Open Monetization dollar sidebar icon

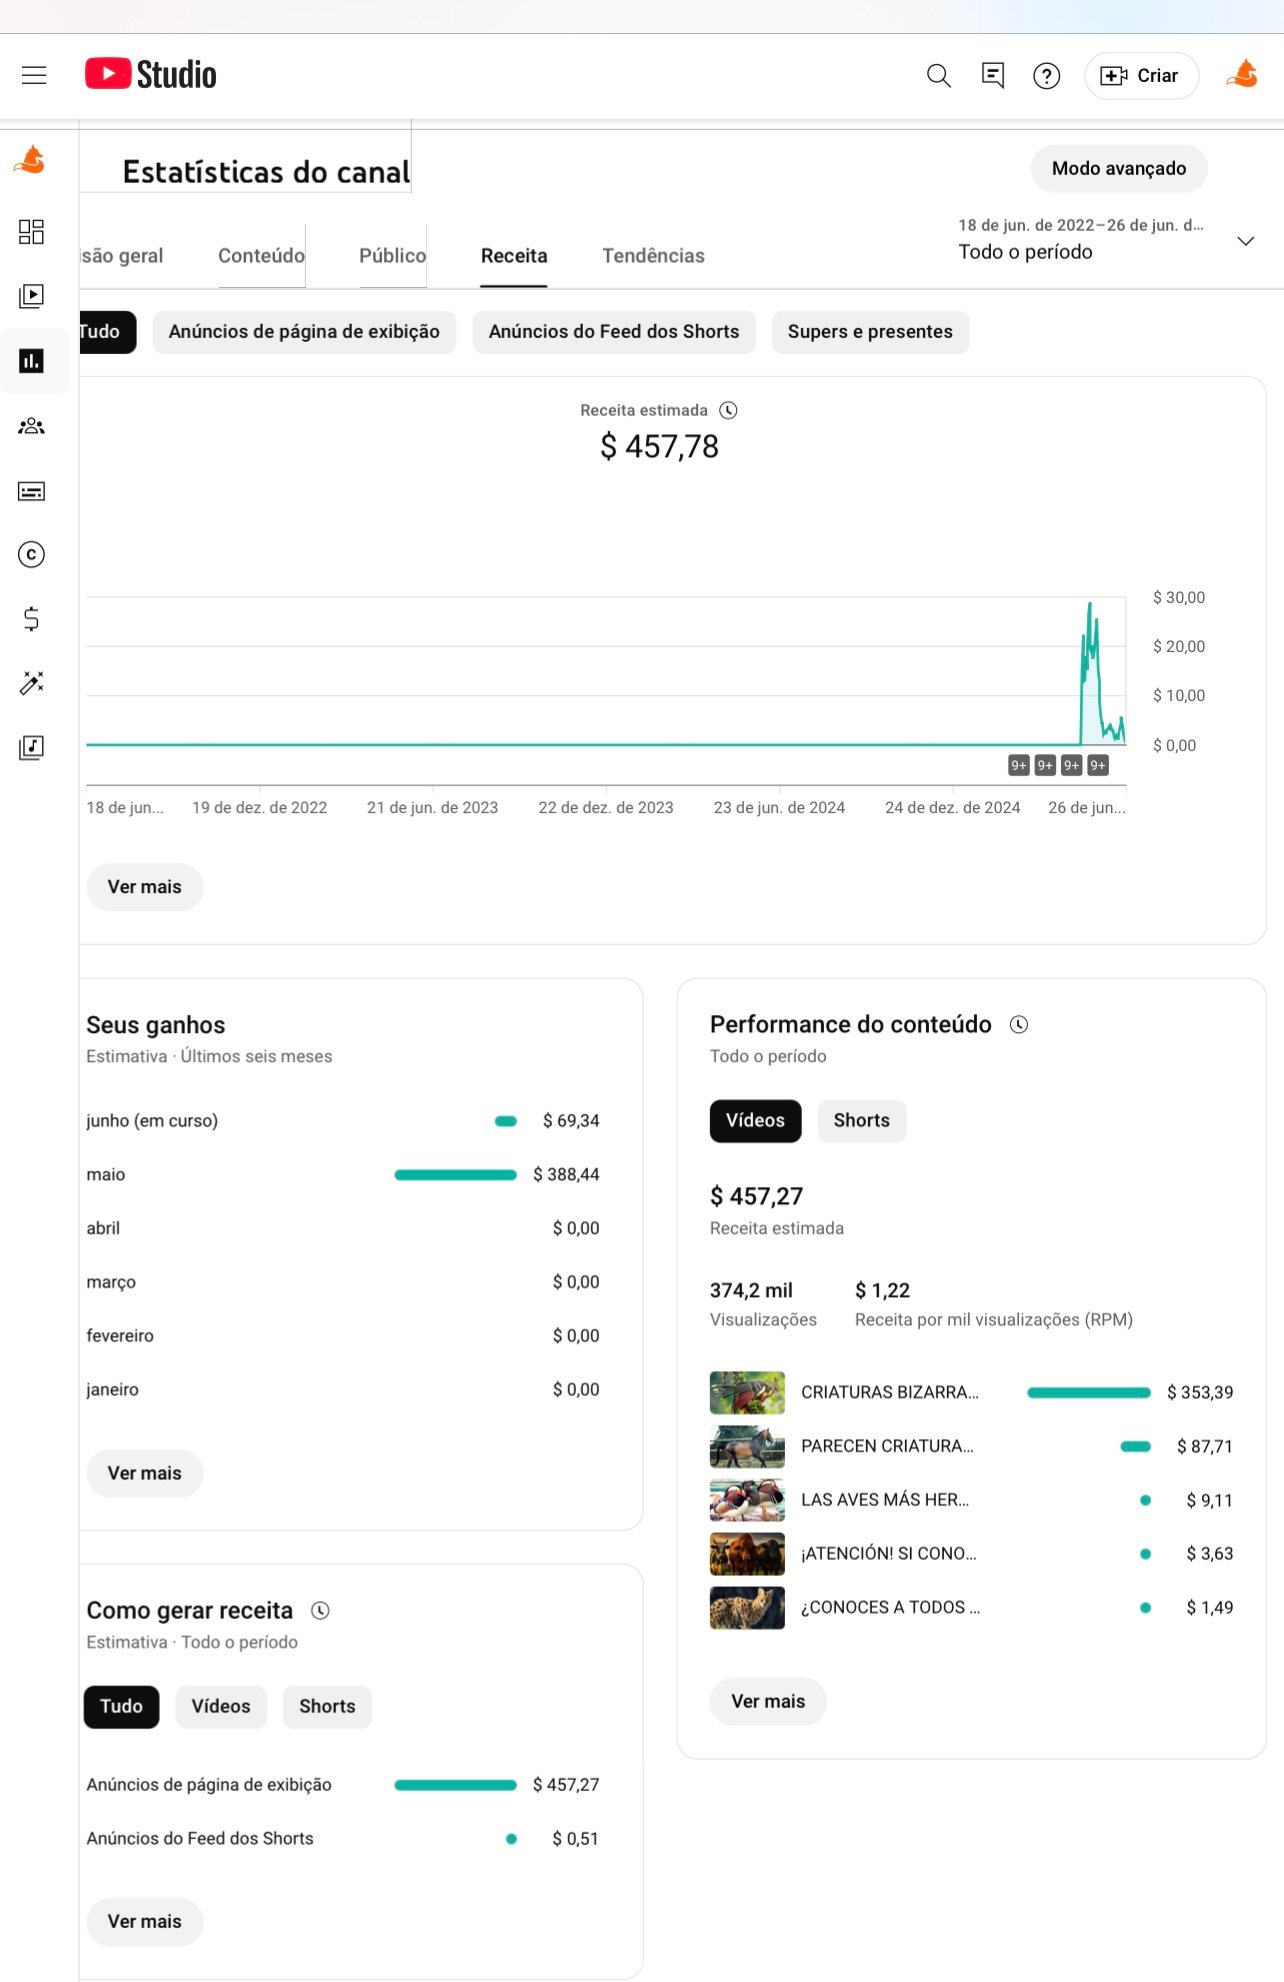click(x=32, y=619)
